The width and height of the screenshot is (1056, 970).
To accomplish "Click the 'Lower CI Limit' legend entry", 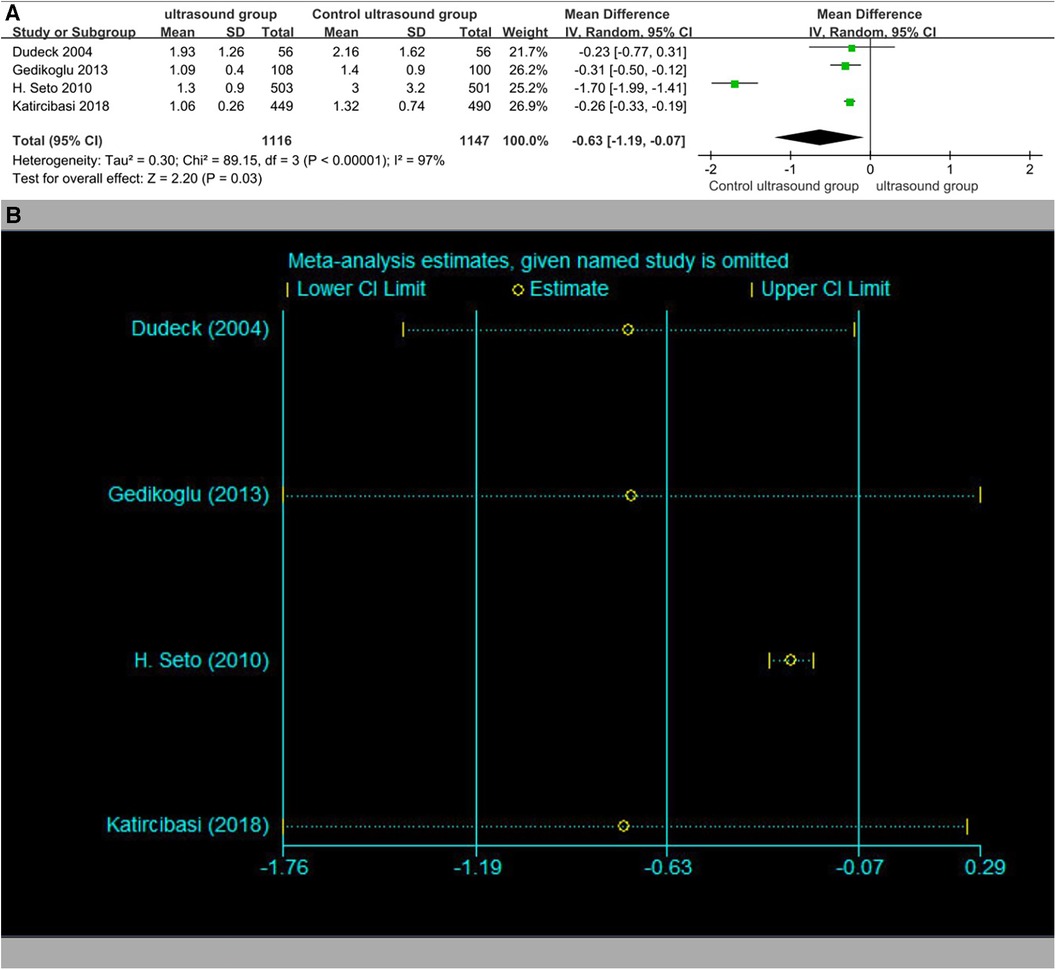I will [356, 289].
